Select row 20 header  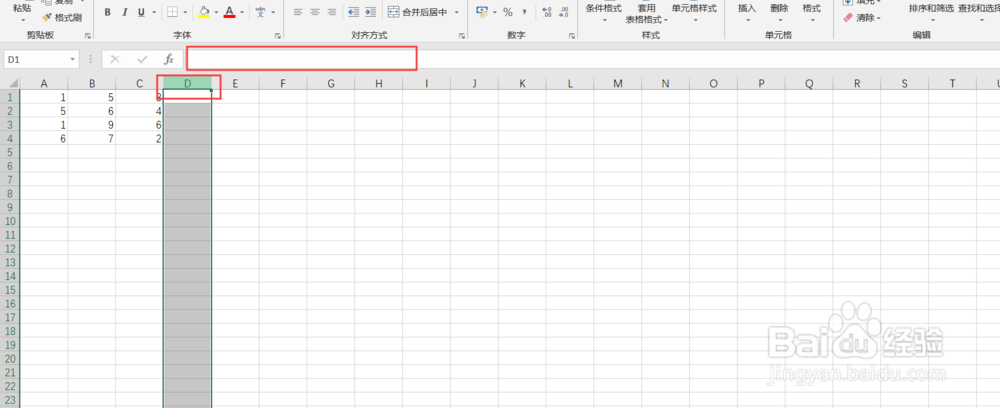click(x=10, y=358)
